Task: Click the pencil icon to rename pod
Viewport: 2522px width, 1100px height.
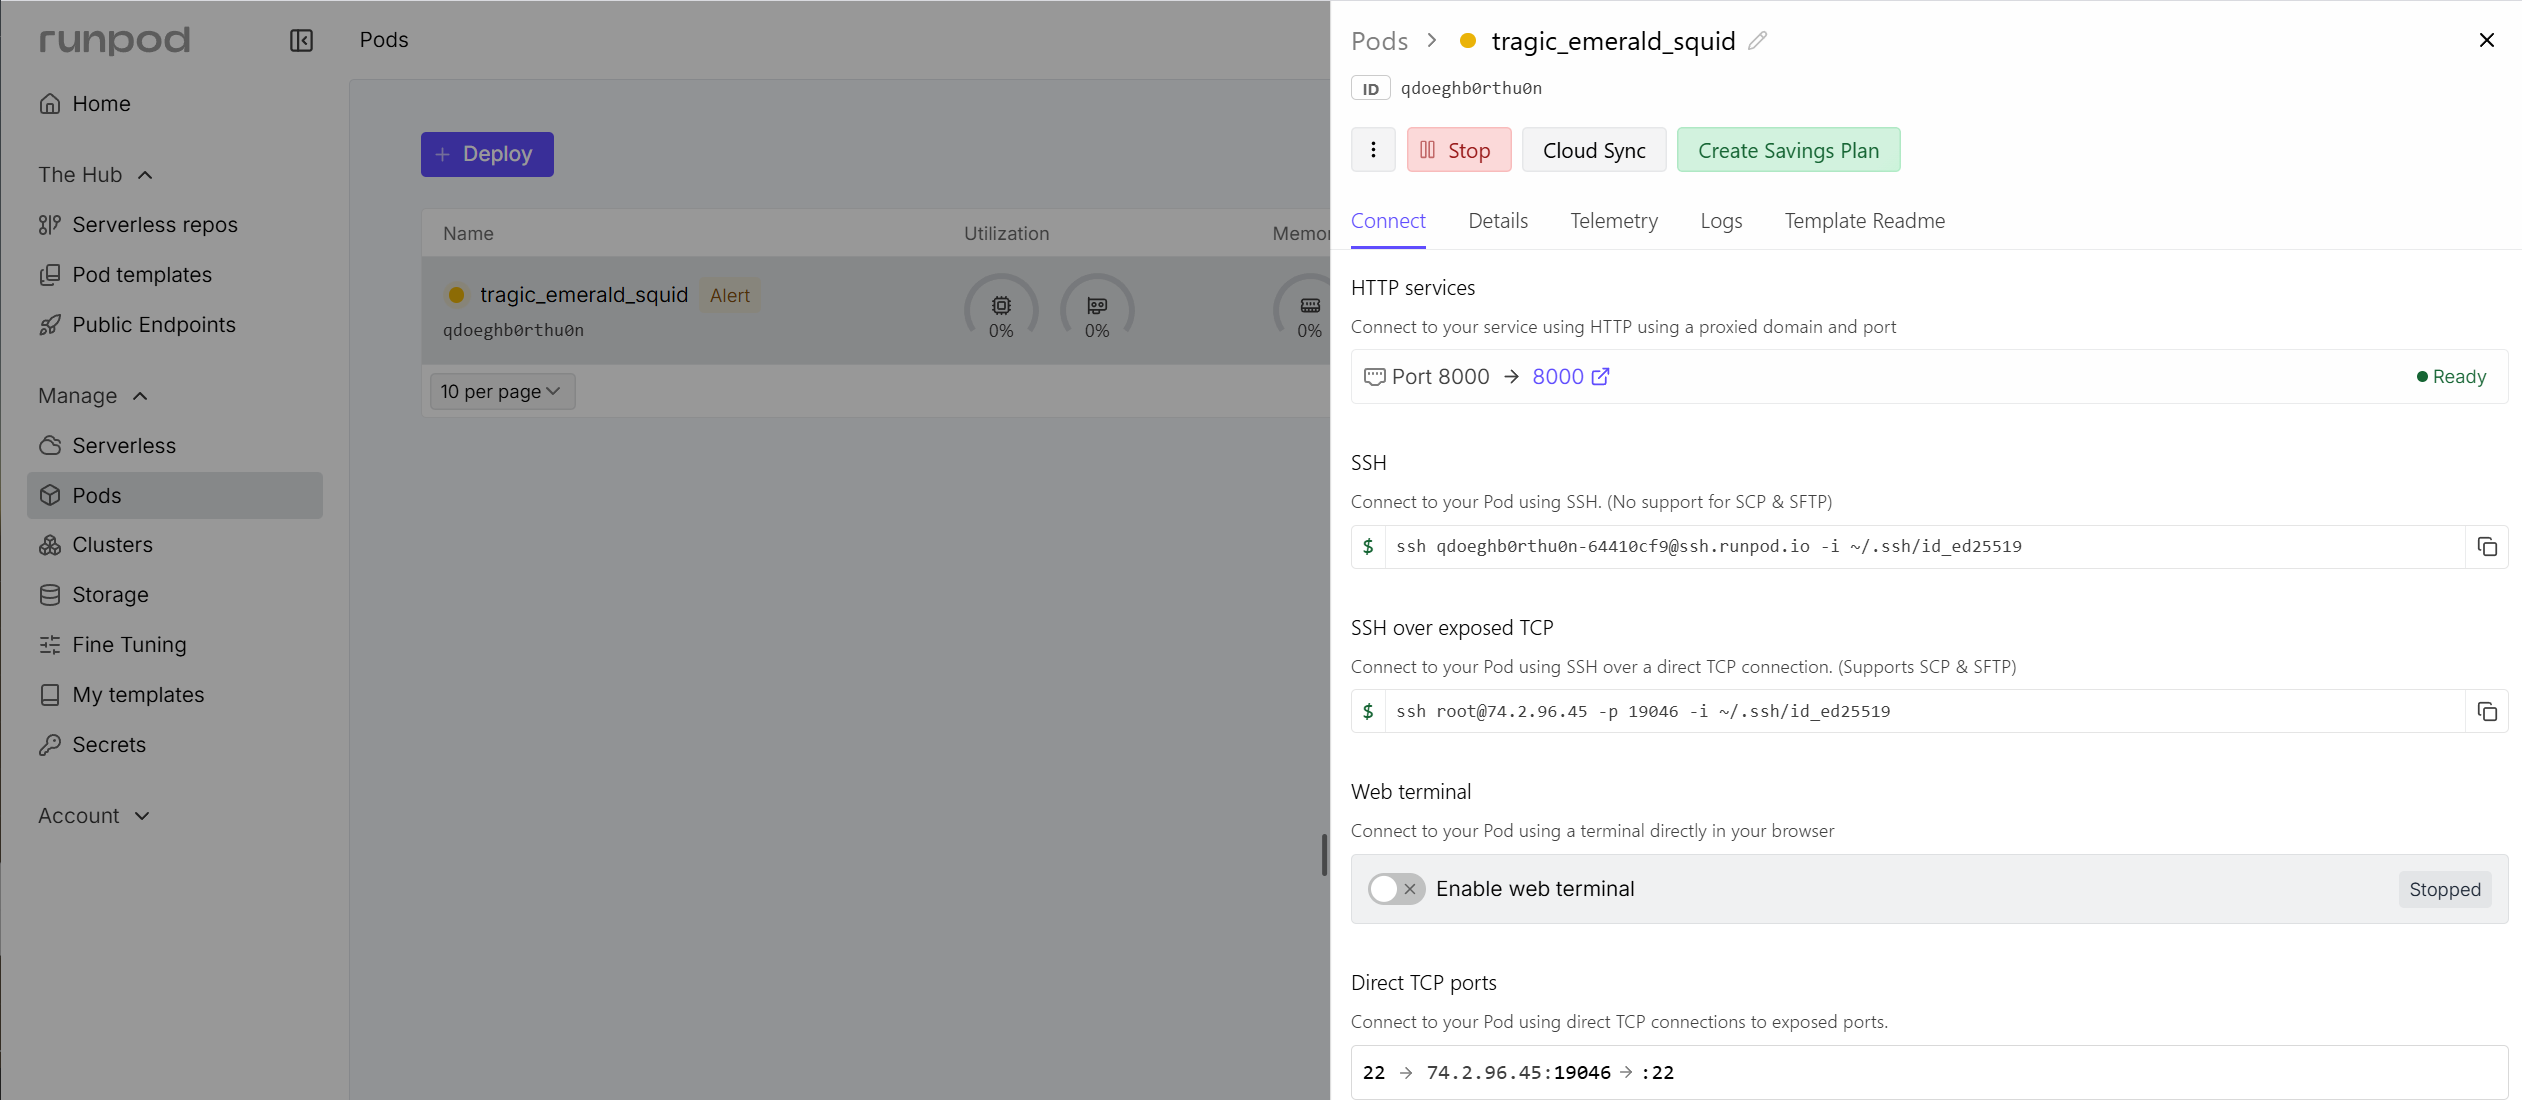Action: (1758, 41)
